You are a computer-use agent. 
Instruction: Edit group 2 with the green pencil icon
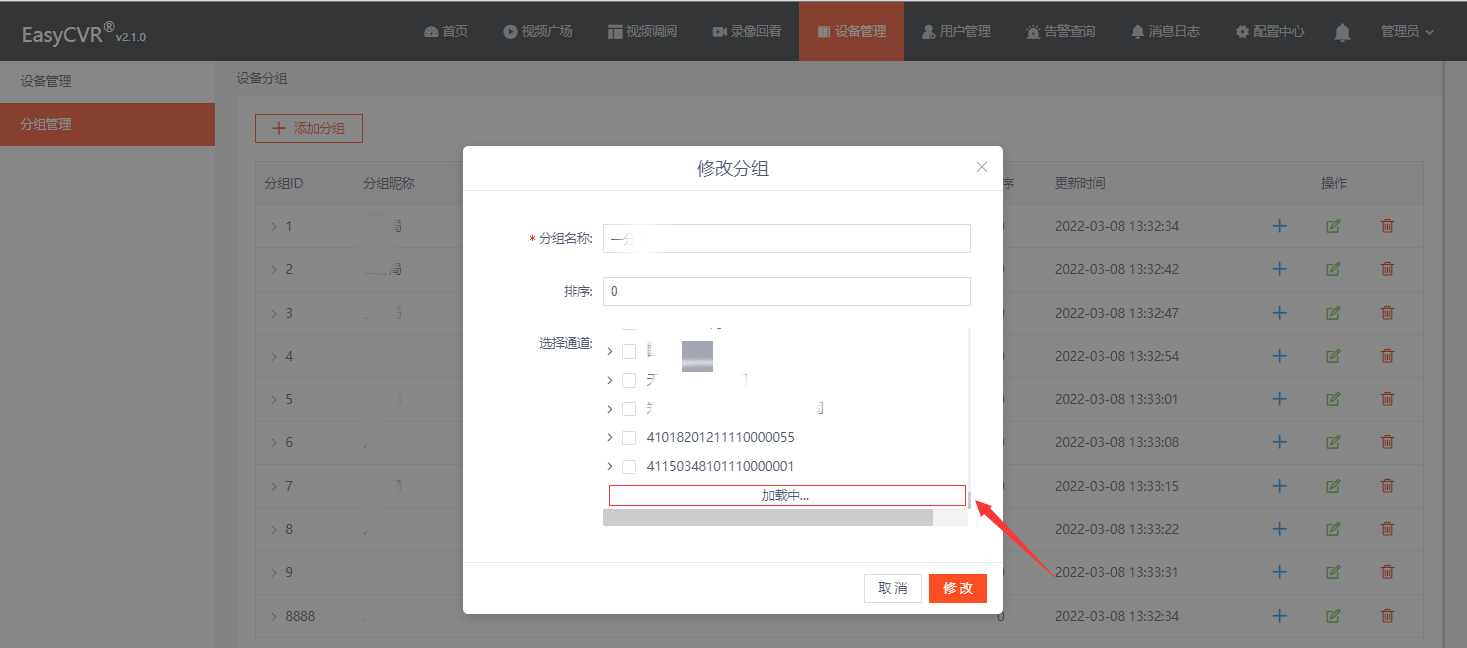1333,269
